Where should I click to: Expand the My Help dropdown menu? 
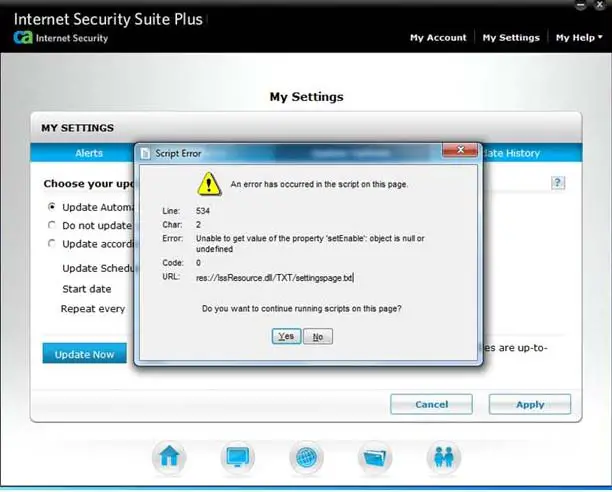pos(579,37)
